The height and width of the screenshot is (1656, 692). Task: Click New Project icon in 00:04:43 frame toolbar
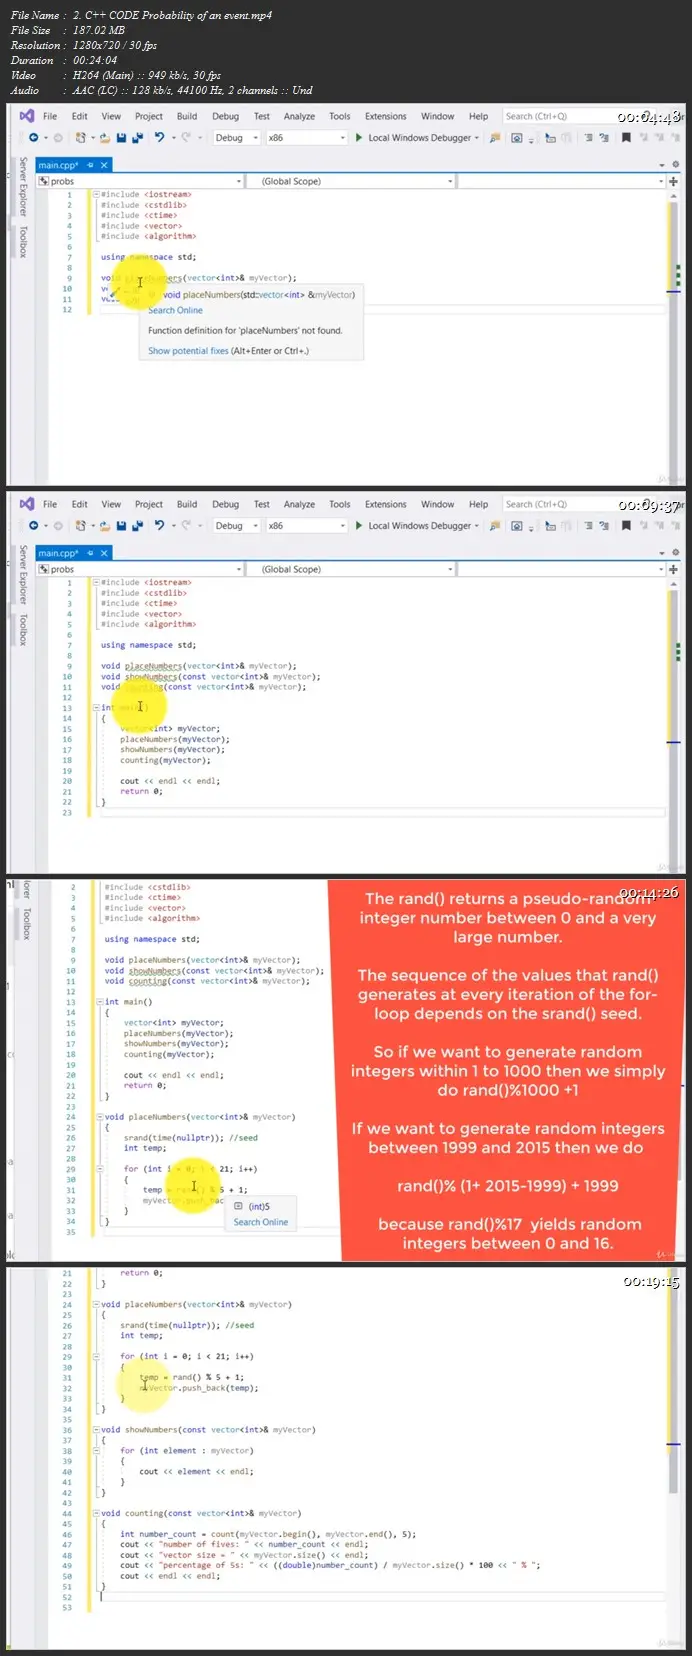[x=81, y=138]
